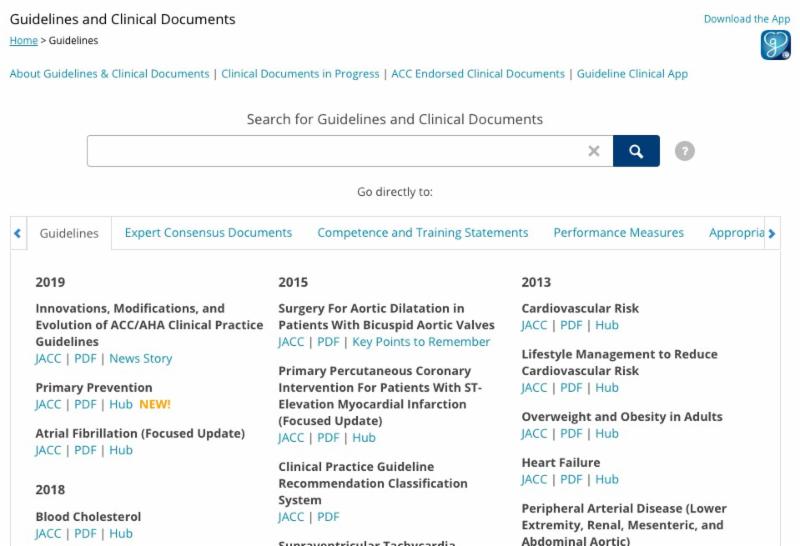Open ACC Endorsed Clinical Documents link
The image size is (800, 546).
tap(477, 74)
